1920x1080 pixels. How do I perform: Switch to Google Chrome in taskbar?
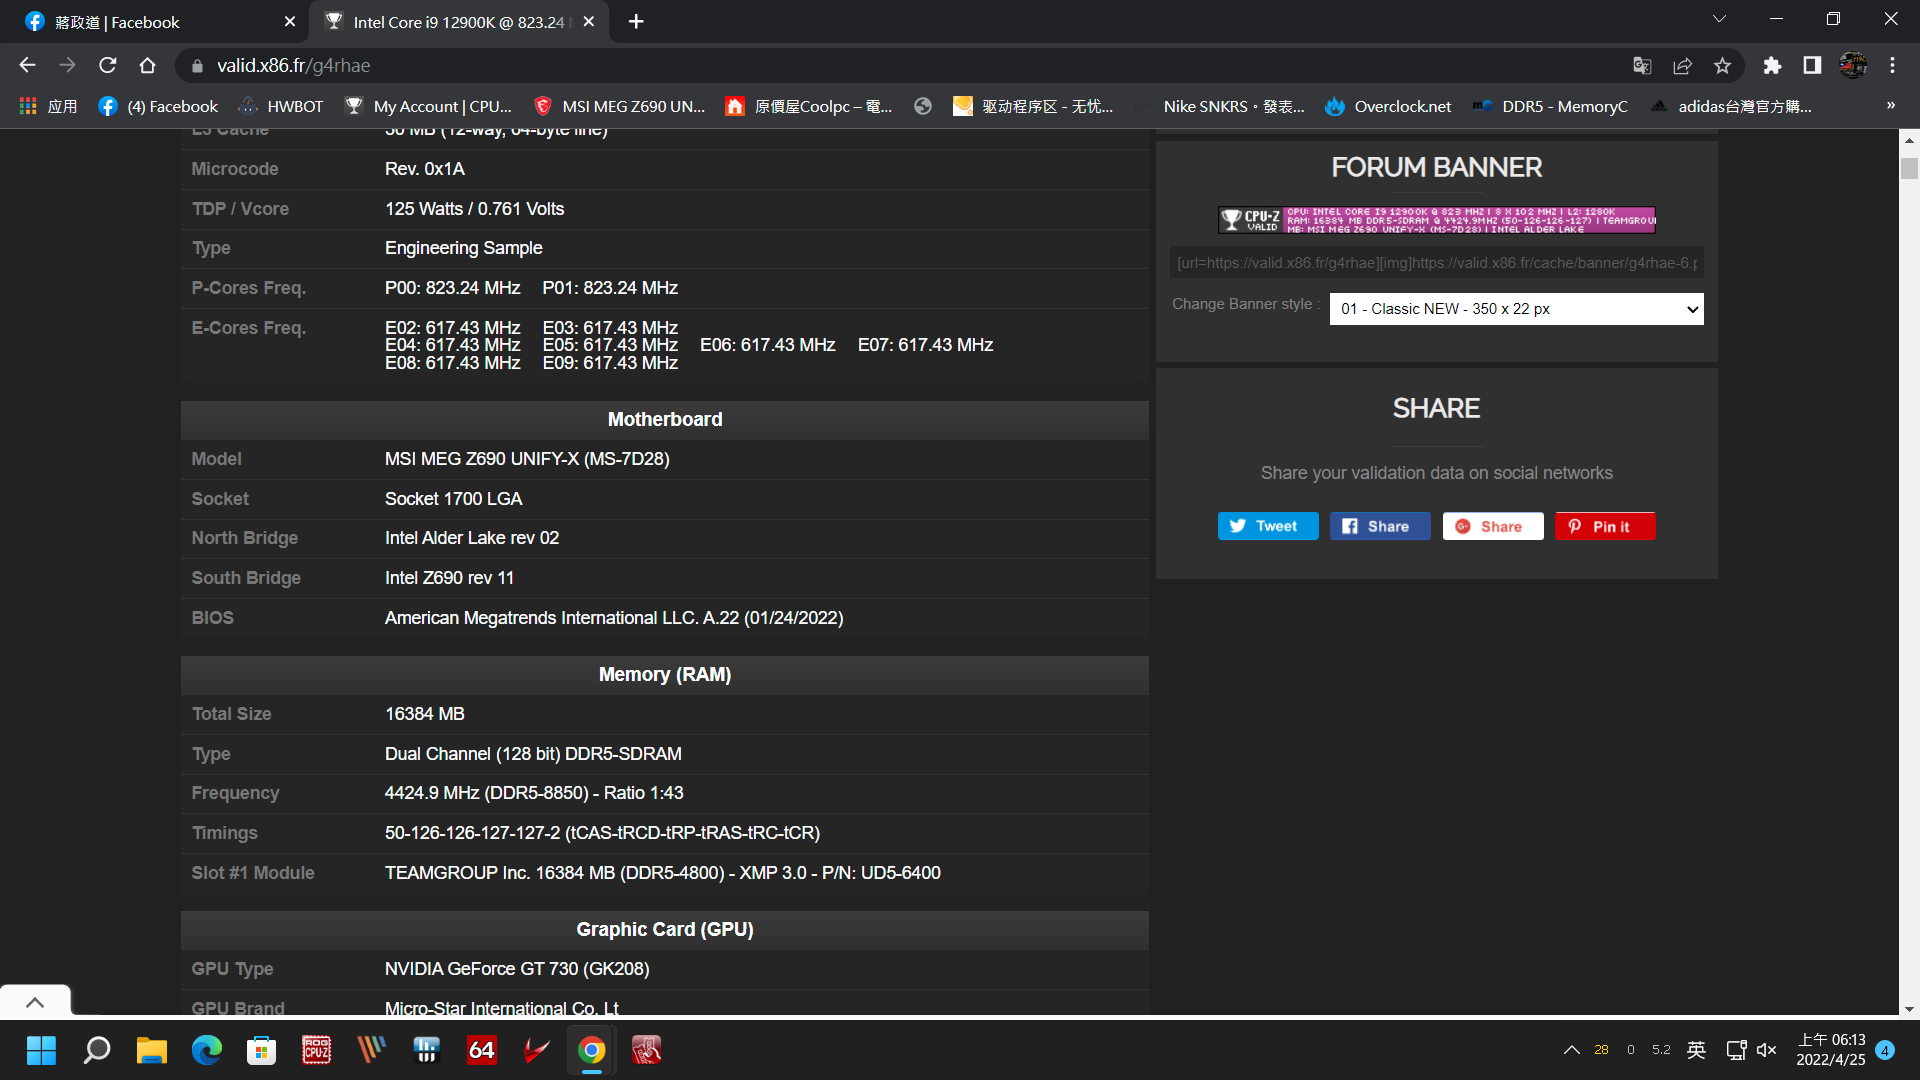tap(592, 1050)
